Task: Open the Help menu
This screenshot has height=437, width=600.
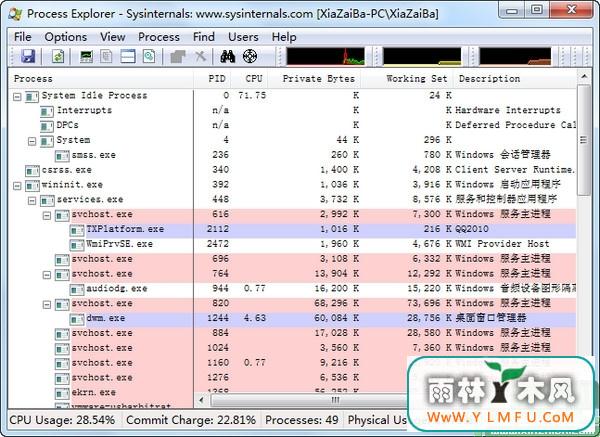Action: [x=284, y=37]
